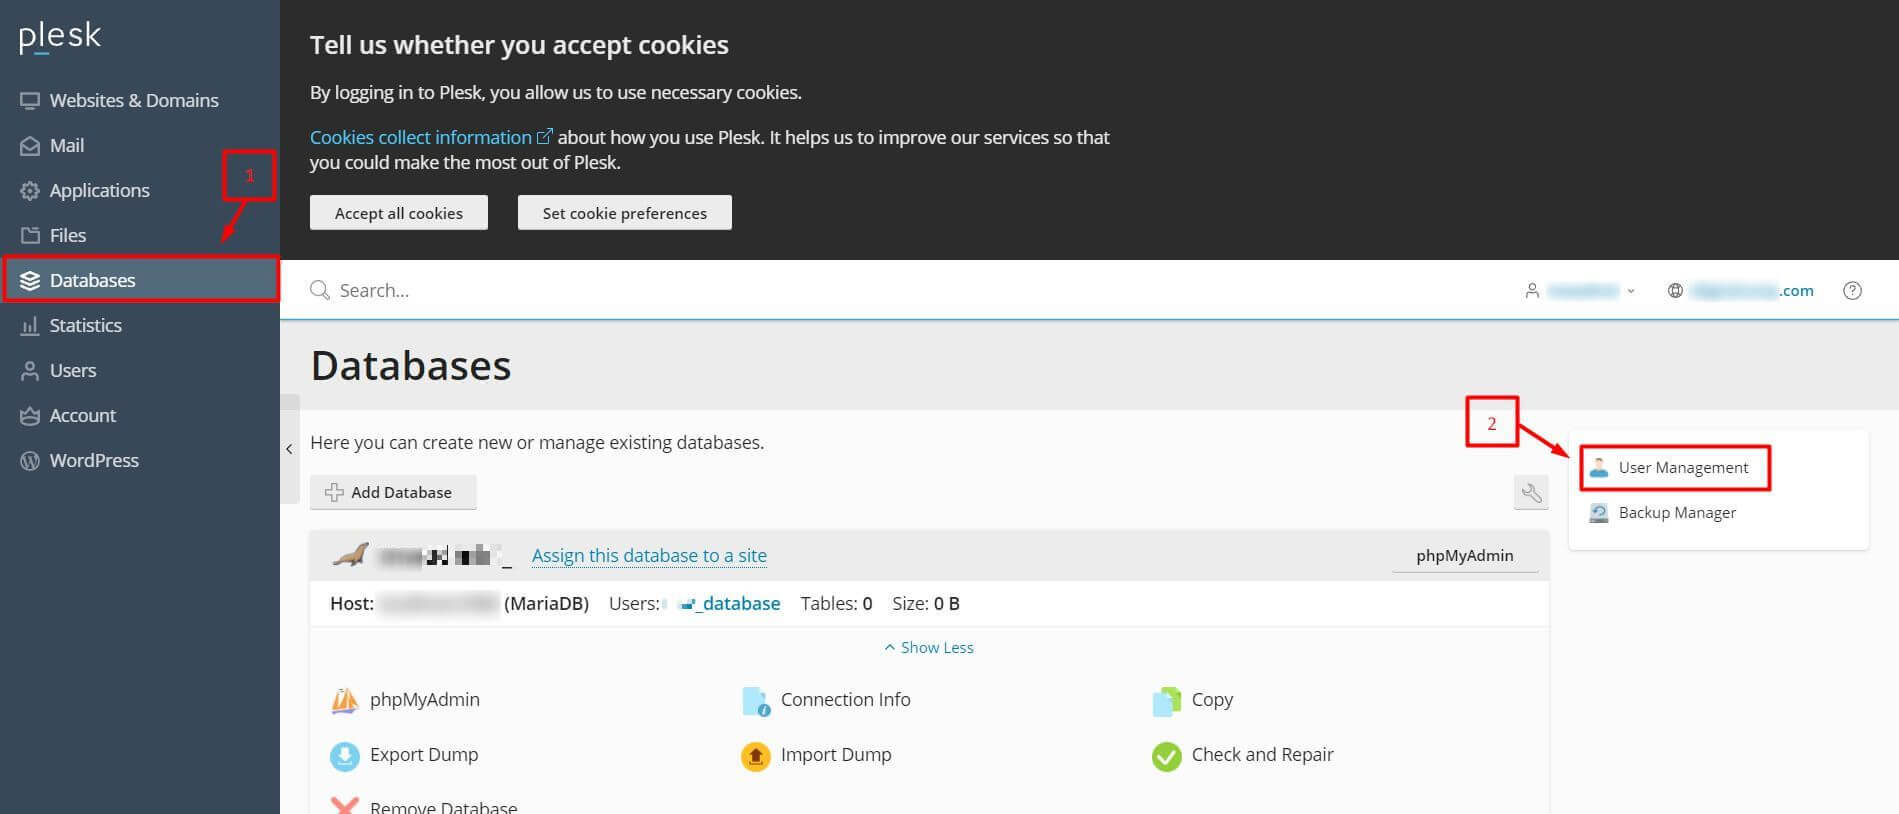Open Set cookie preferences
The height and width of the screenshot is (814, 1899).
625,213
